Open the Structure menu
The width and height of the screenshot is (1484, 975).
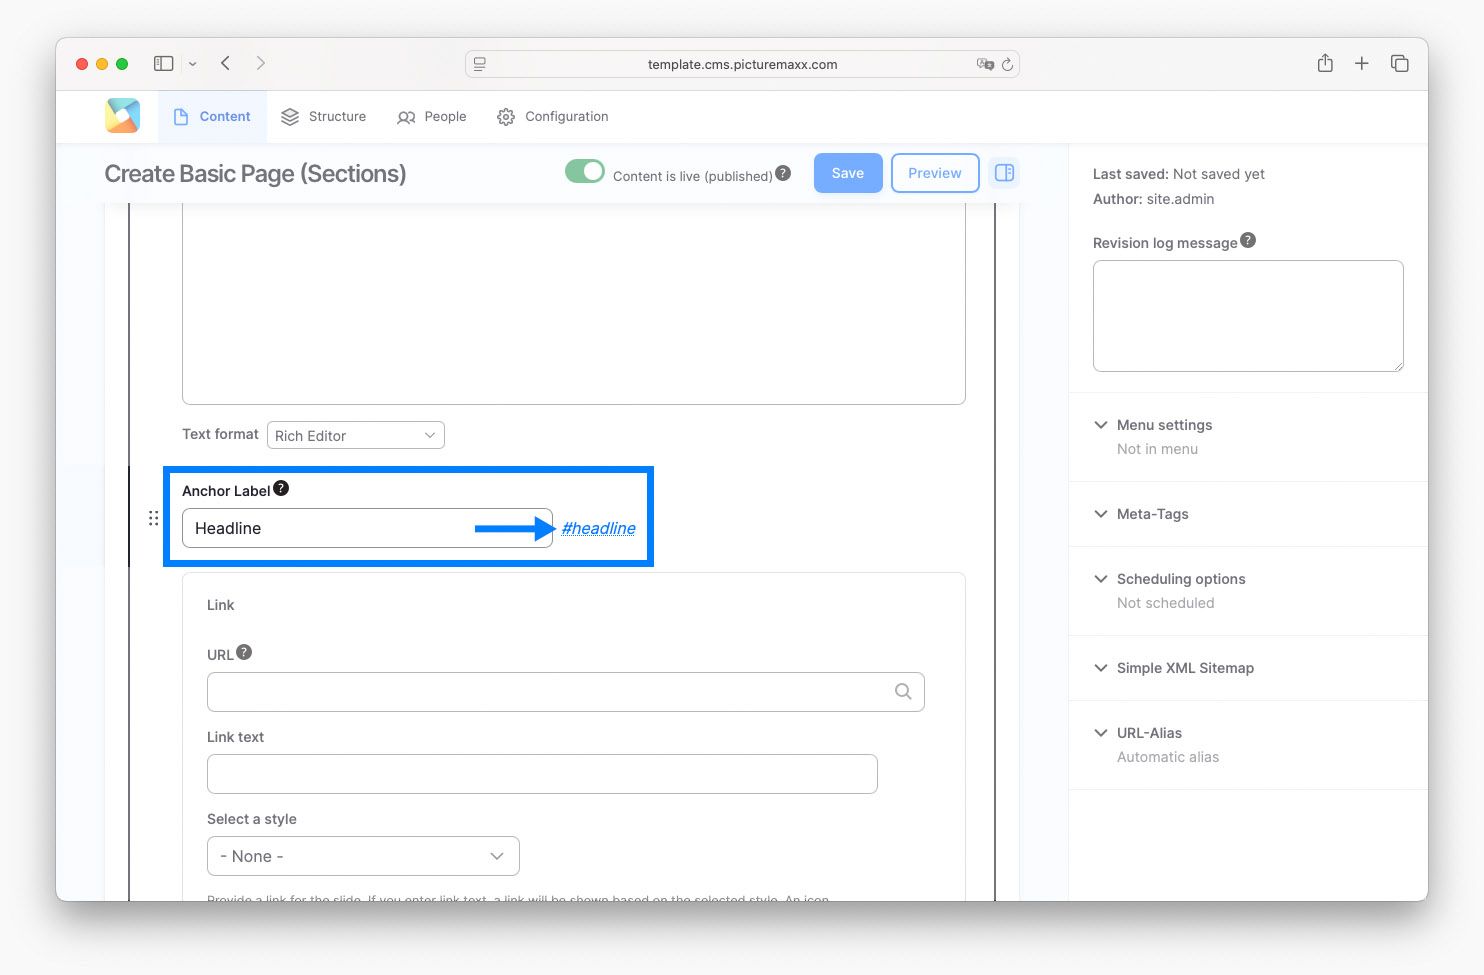point(324,117)
